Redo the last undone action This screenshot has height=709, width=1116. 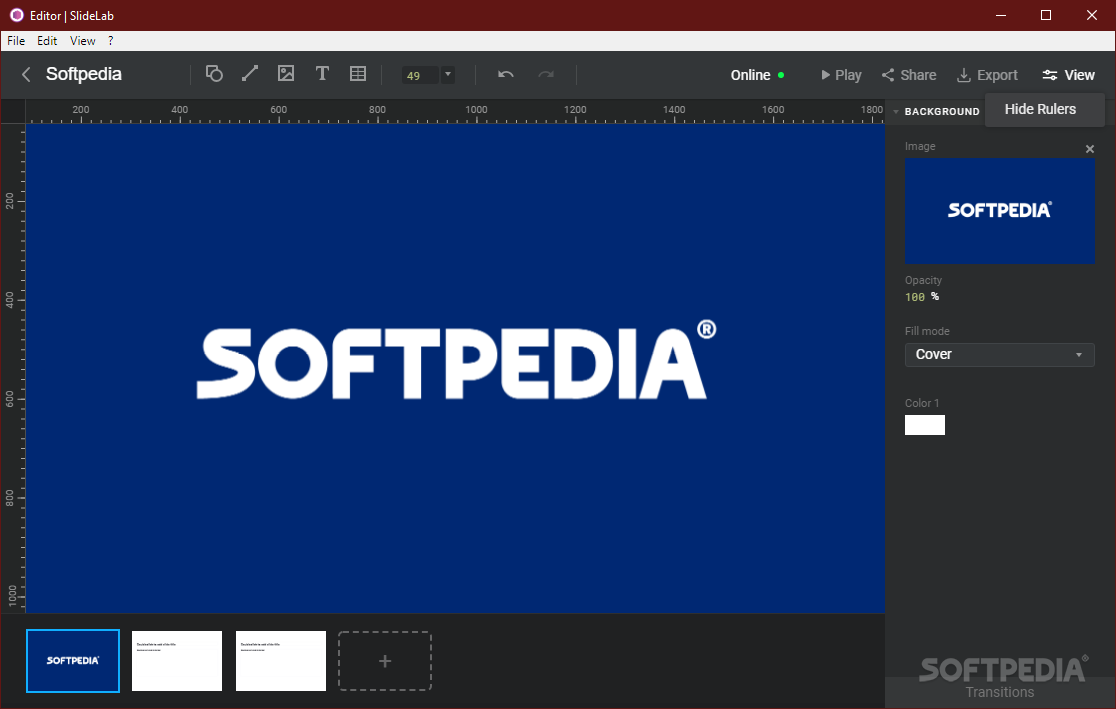click(x=546, y=75)
